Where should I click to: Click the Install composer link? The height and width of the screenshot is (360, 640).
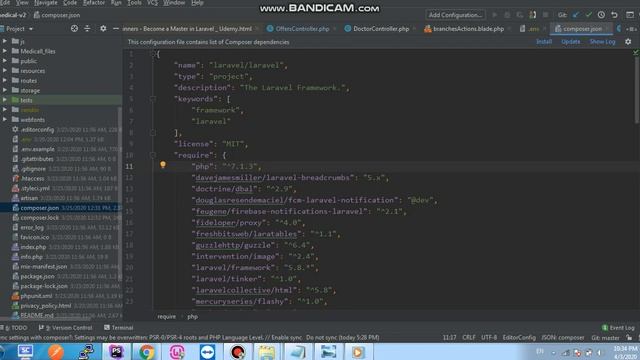pyautogui.click(x=544, y=42)
